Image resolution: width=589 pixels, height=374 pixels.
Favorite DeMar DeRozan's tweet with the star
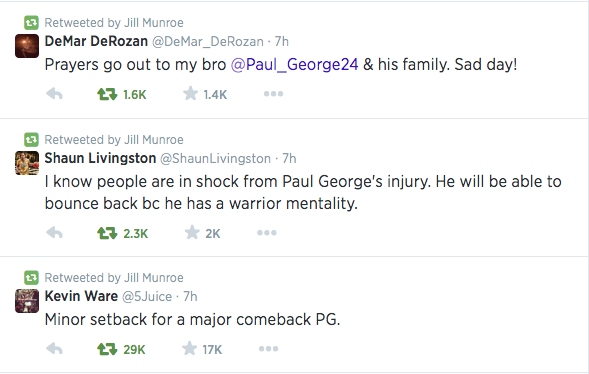point(190,94)
